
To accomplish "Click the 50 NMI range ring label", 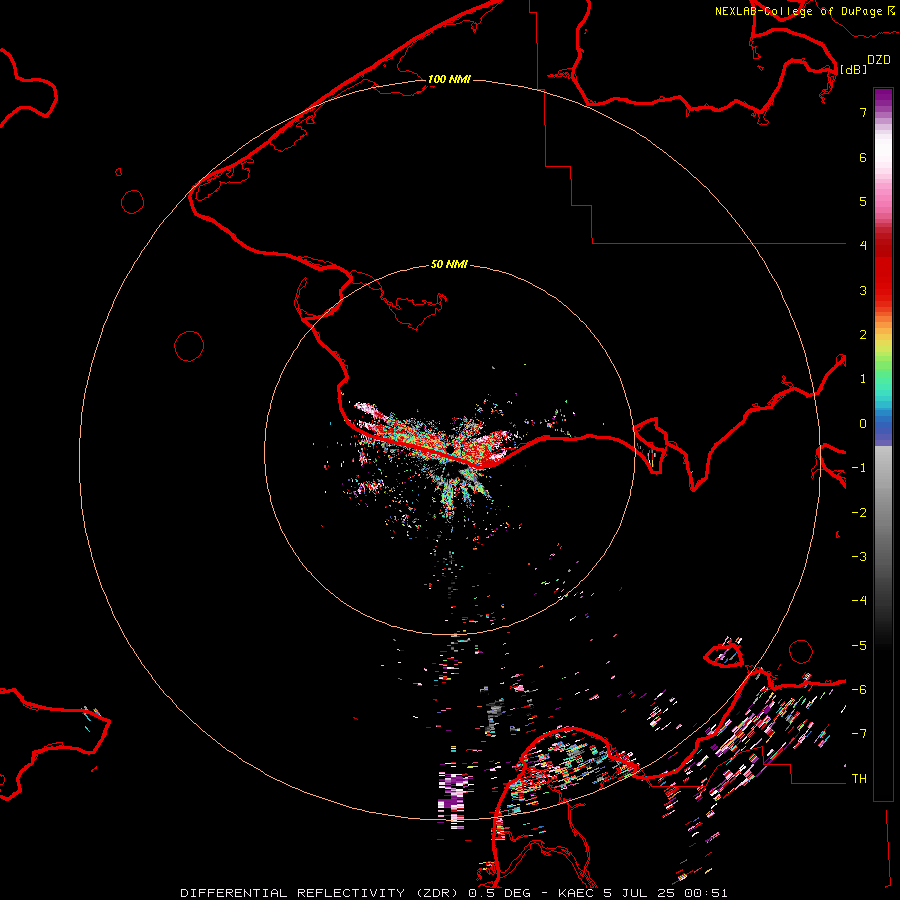I will point(449,264).
